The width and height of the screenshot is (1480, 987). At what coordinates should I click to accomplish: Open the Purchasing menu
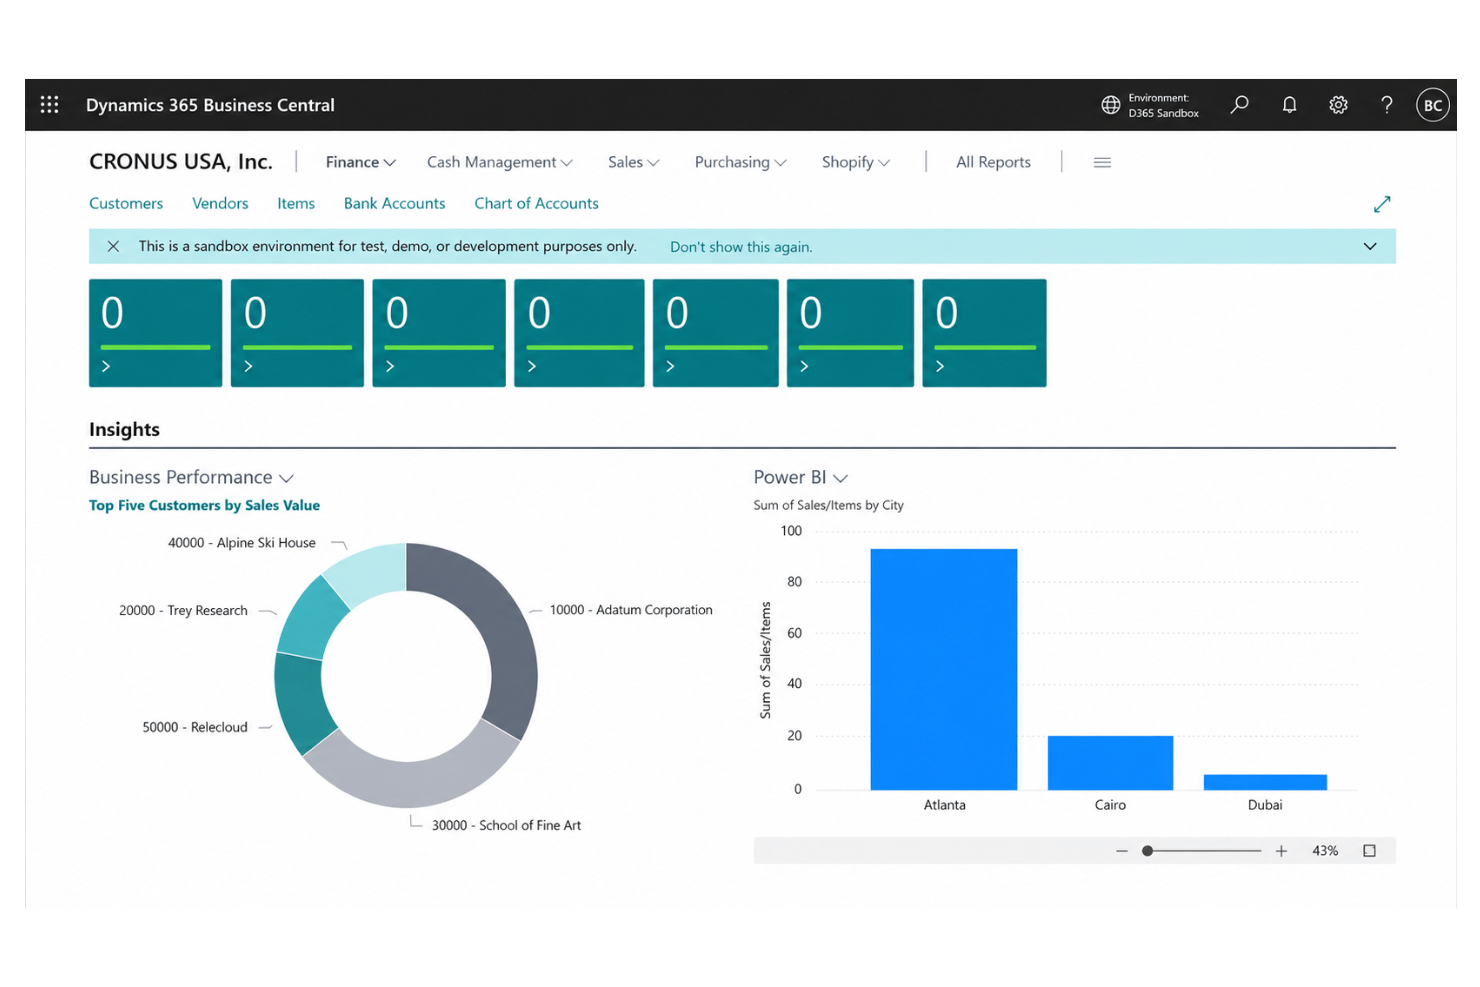pos(740,162)
